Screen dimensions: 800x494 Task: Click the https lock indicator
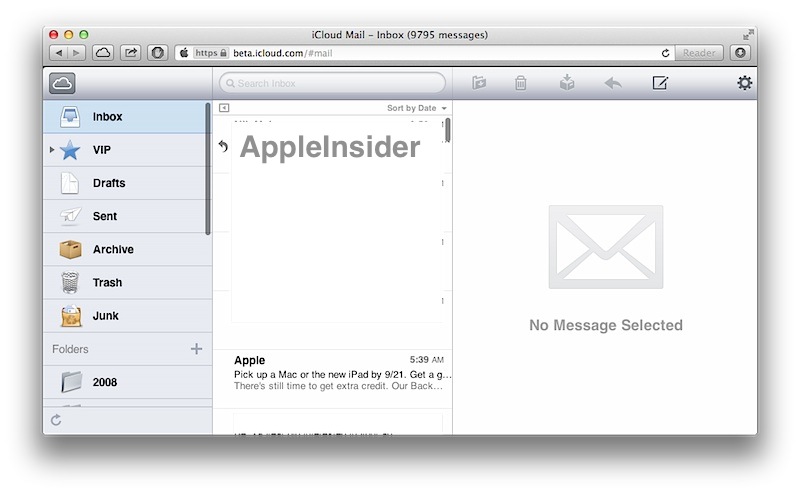click(211, 53)
